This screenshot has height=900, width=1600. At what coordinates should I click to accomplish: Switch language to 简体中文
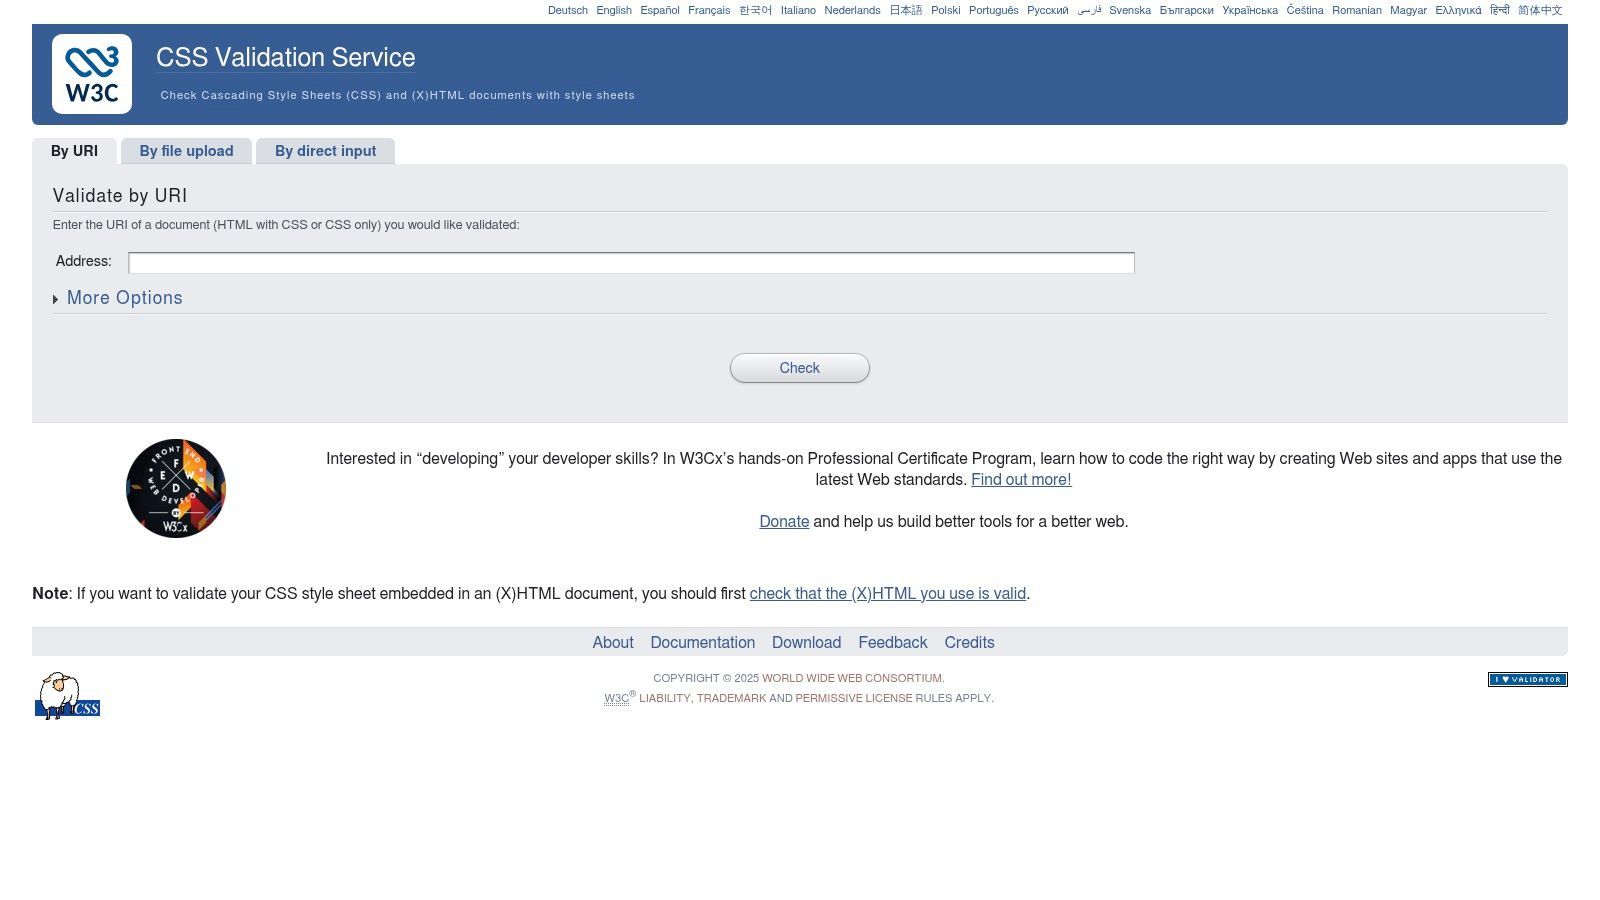pyautogui.click(x=1540, y=10)
